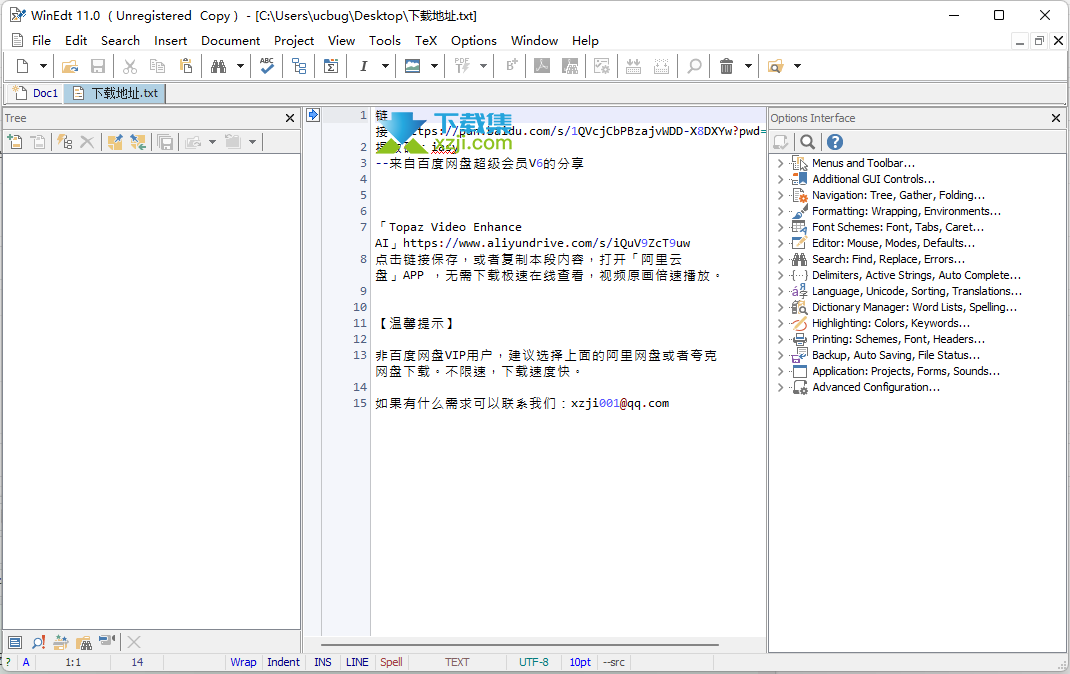Click the editor horizontal scrollbar
This screenshot has width=1070, height=674.
point(520,645)
